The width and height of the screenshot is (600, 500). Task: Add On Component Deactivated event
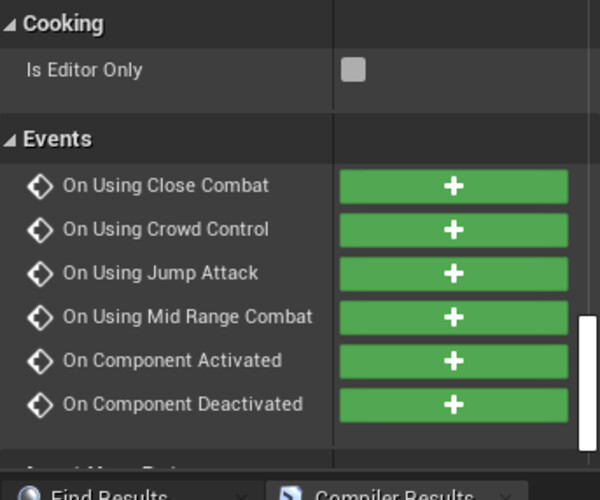pos(453,404)
